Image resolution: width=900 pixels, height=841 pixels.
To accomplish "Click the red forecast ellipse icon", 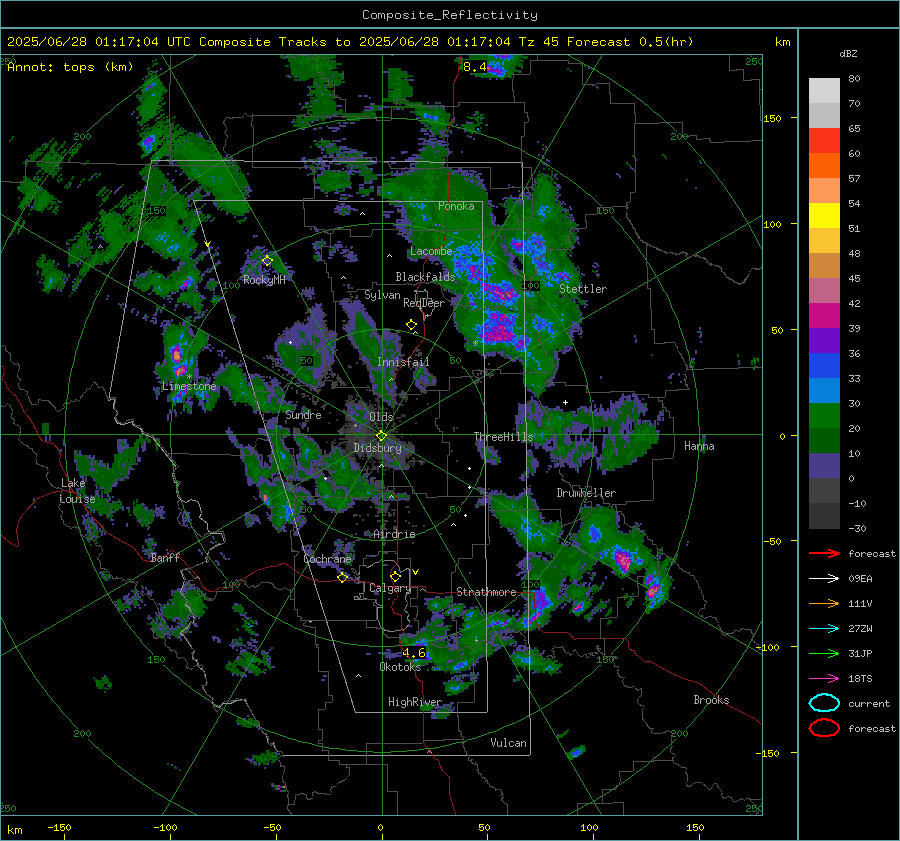I will tap(824, 728).
